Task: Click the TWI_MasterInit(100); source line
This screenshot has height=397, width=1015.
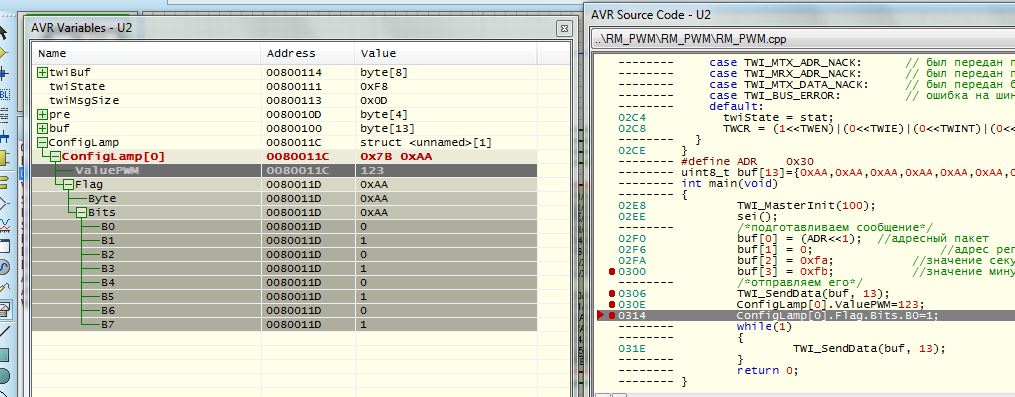Action: 806,206
